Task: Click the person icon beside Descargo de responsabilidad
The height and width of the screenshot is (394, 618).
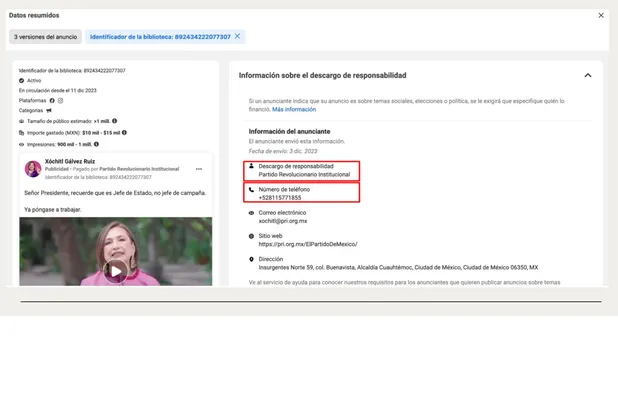Action: 251,166
